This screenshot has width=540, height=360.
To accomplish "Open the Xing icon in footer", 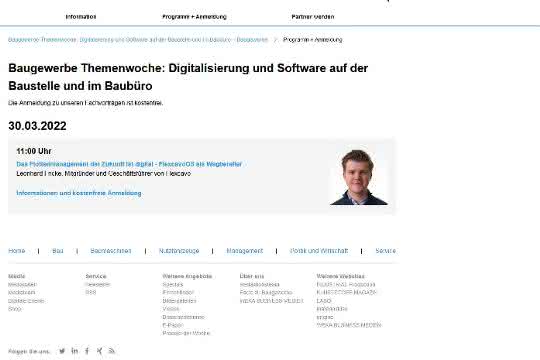I will click(100, 351).
